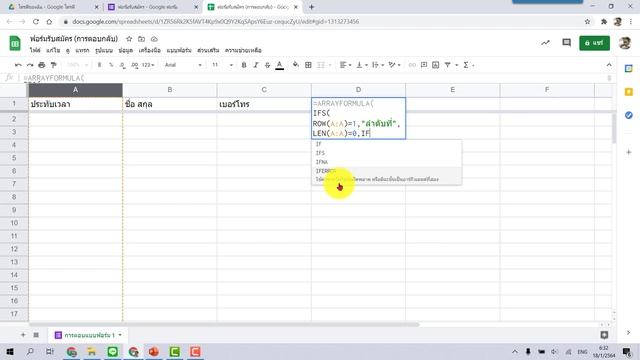
Task: Open the cell borders tool
Action: (x=308, y=65)
